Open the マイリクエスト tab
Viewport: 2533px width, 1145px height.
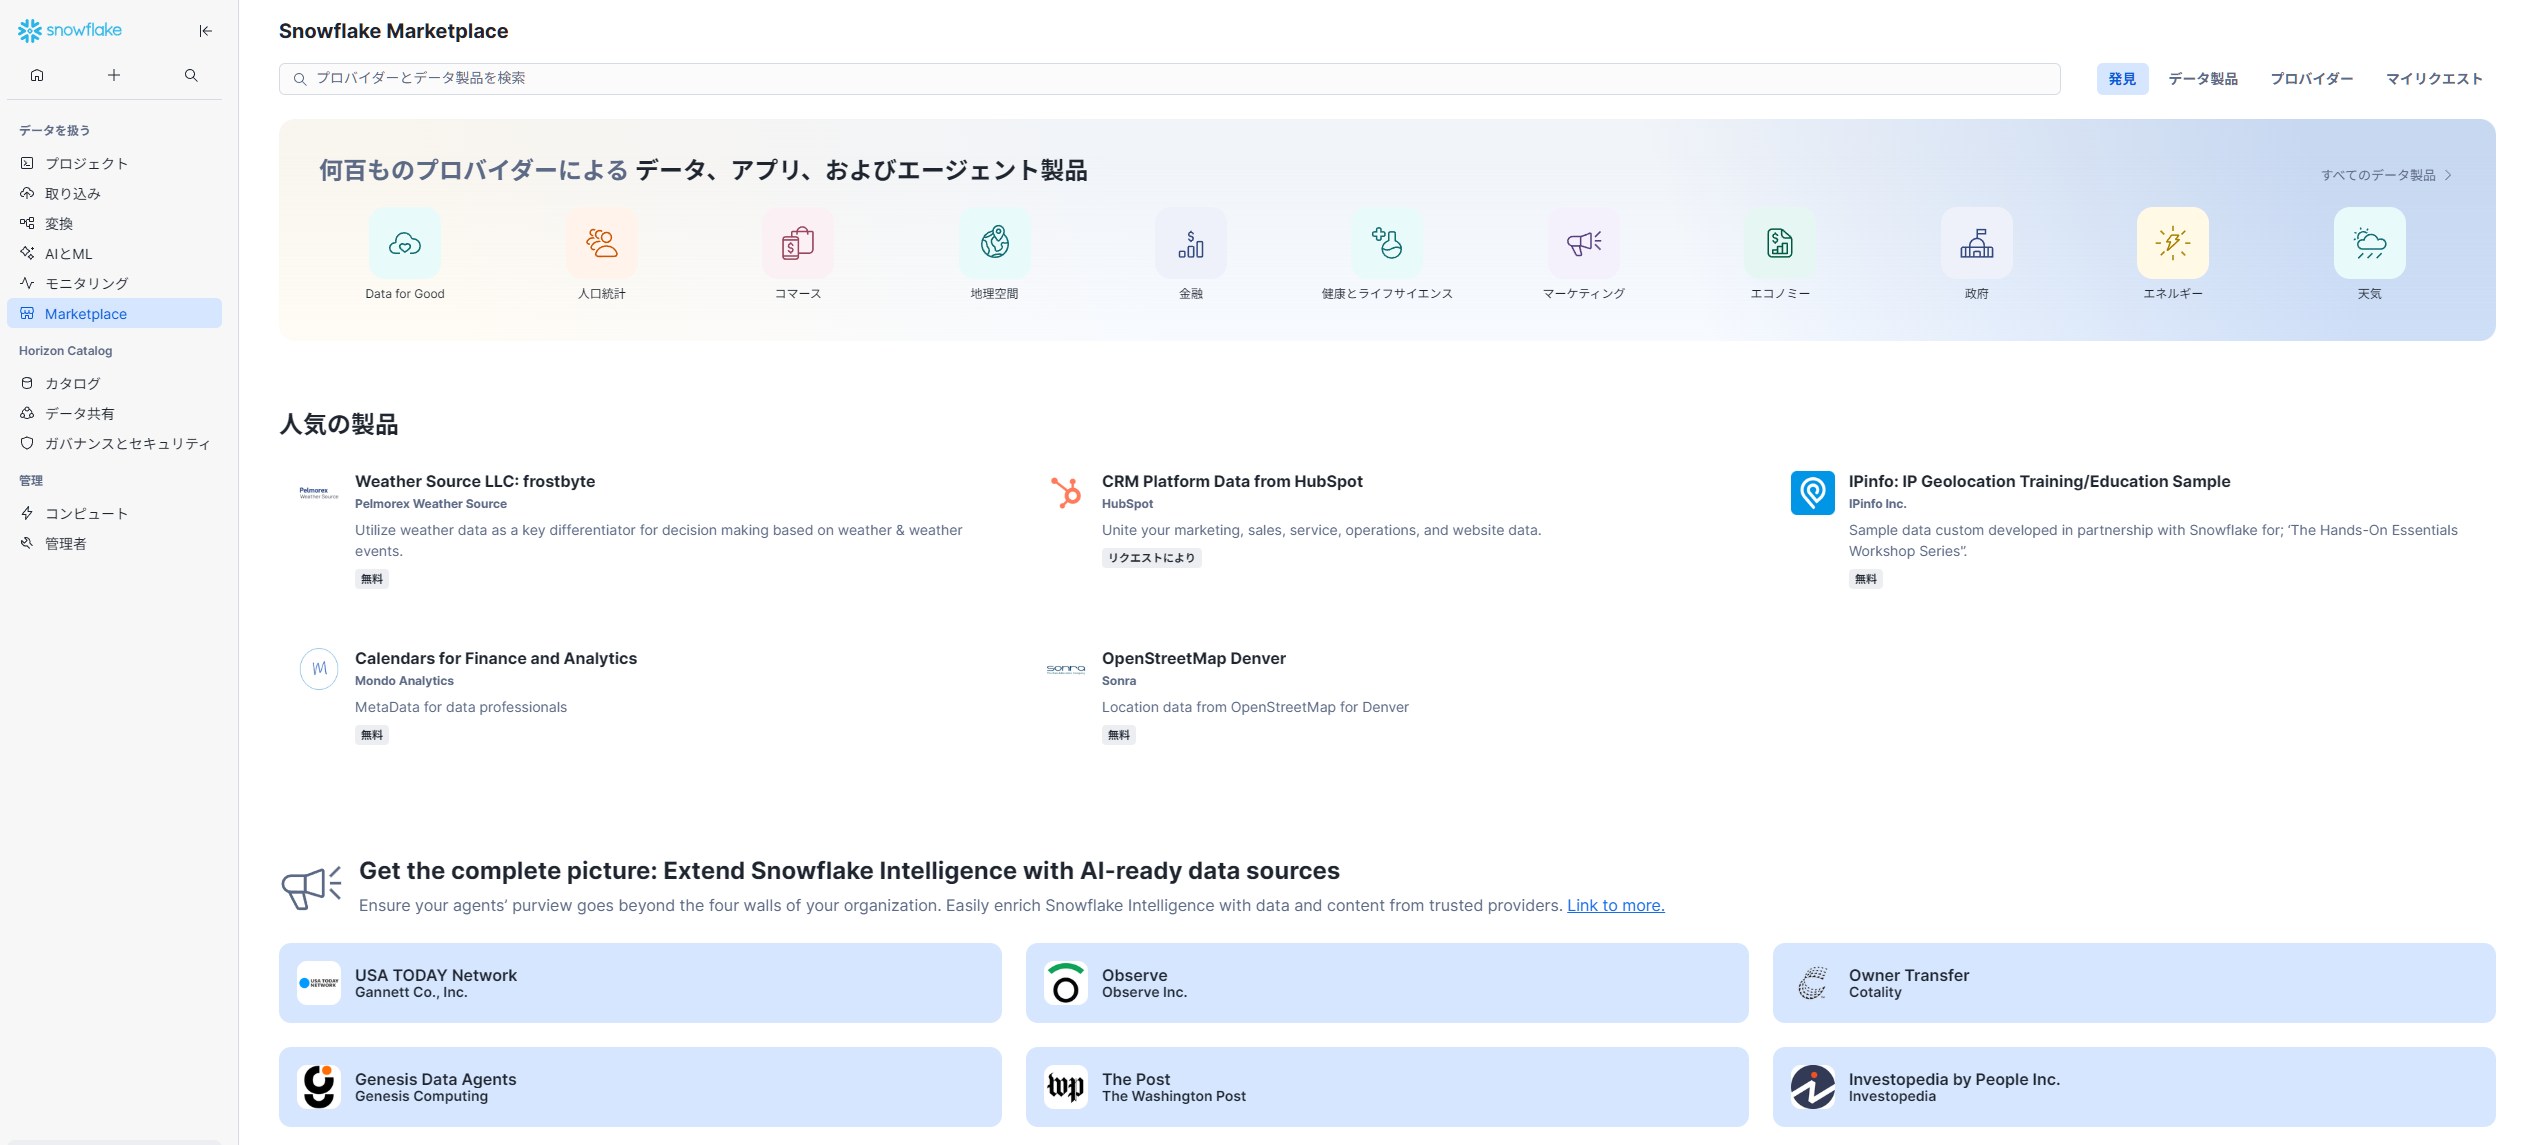2433,79
